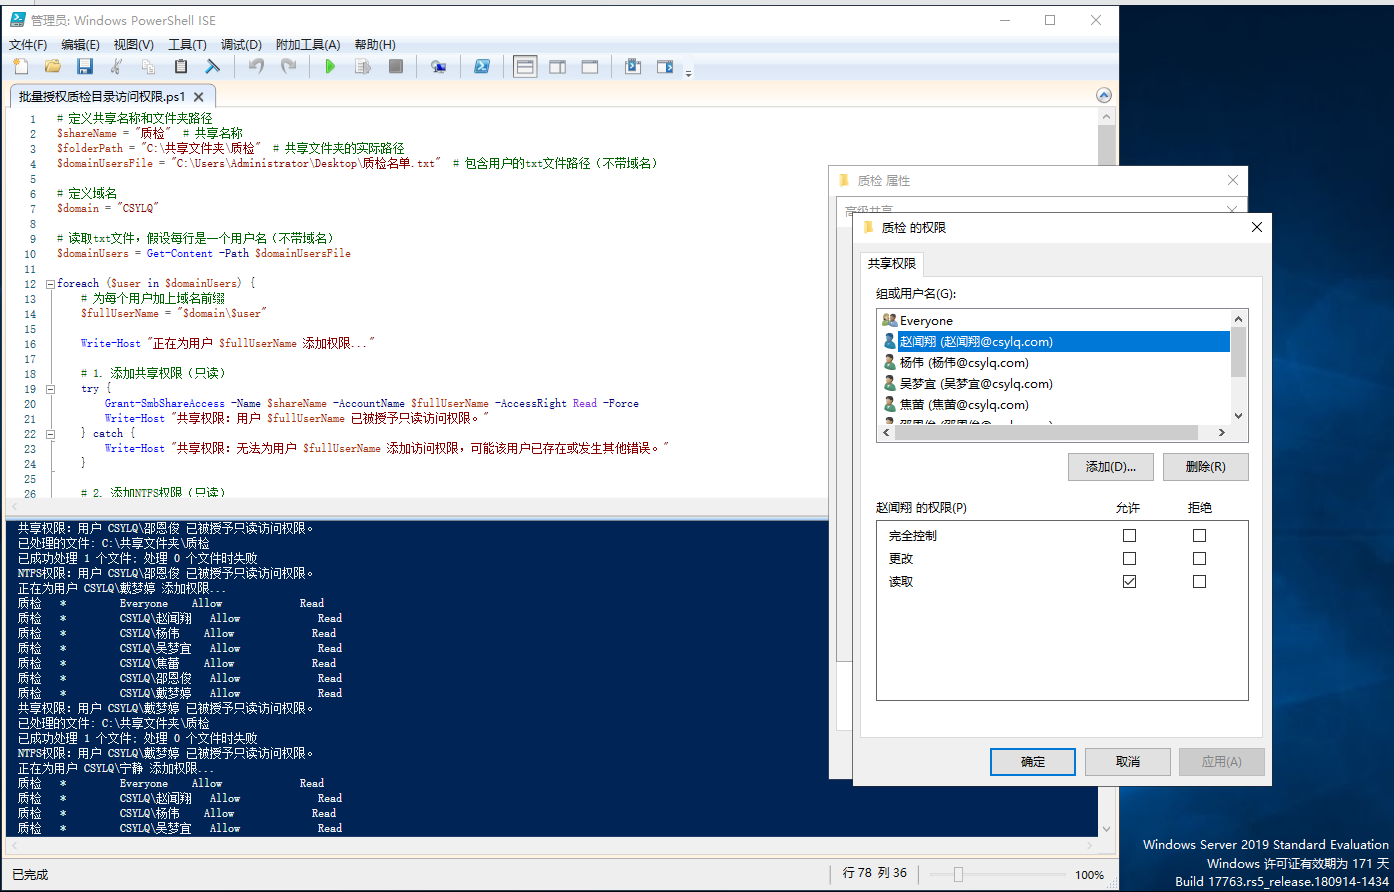Viewport: 1394px width, 892px height.
Task: Collapse the try block at line 19
Action: click(50, 389)
